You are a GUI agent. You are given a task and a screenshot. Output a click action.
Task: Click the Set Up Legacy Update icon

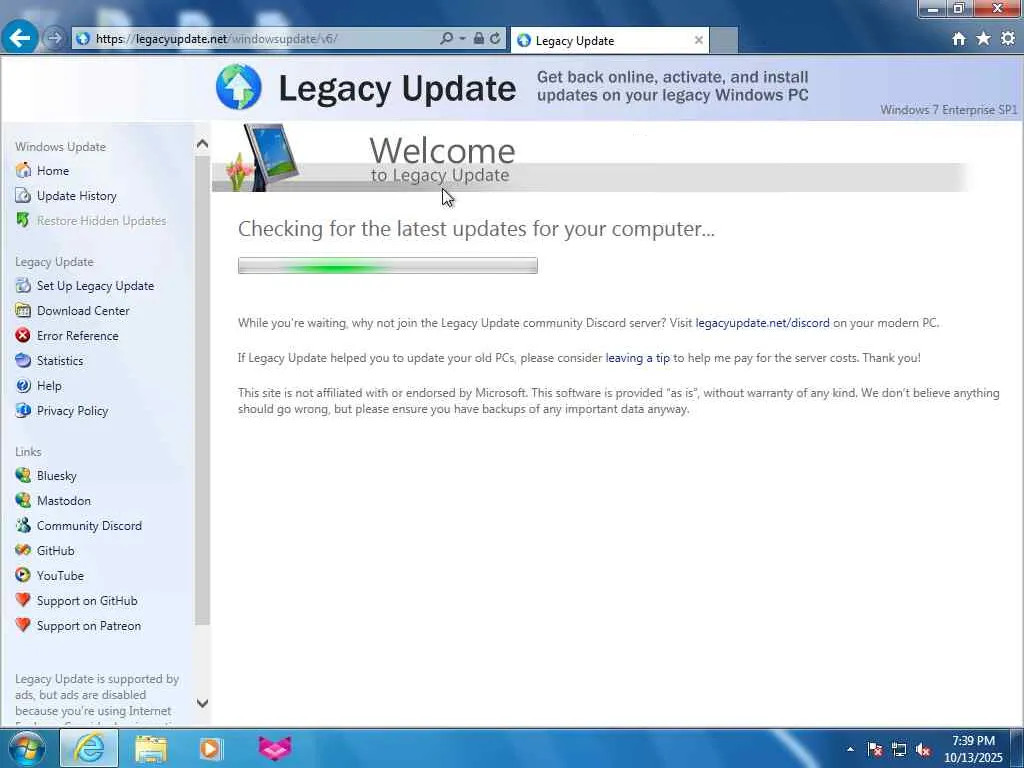click(24, 285)
